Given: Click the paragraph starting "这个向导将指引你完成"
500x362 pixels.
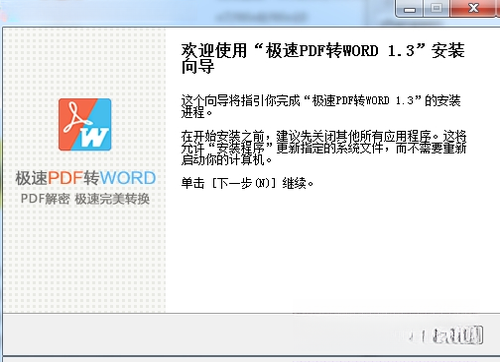Looking at the screenshot, I should (x=321, y=106).
